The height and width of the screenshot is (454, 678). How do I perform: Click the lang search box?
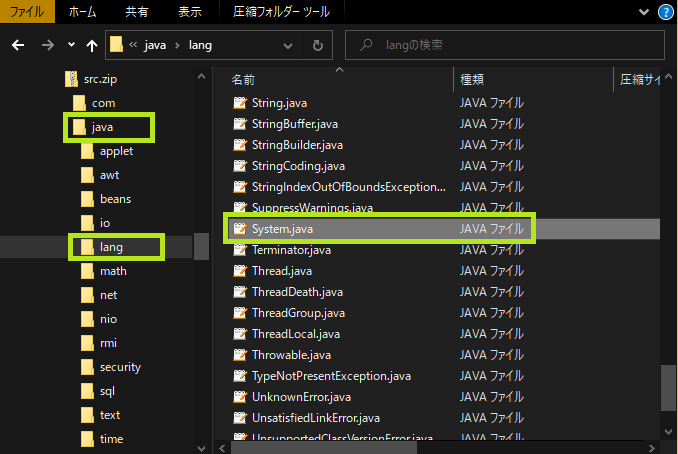click(505, 45)
